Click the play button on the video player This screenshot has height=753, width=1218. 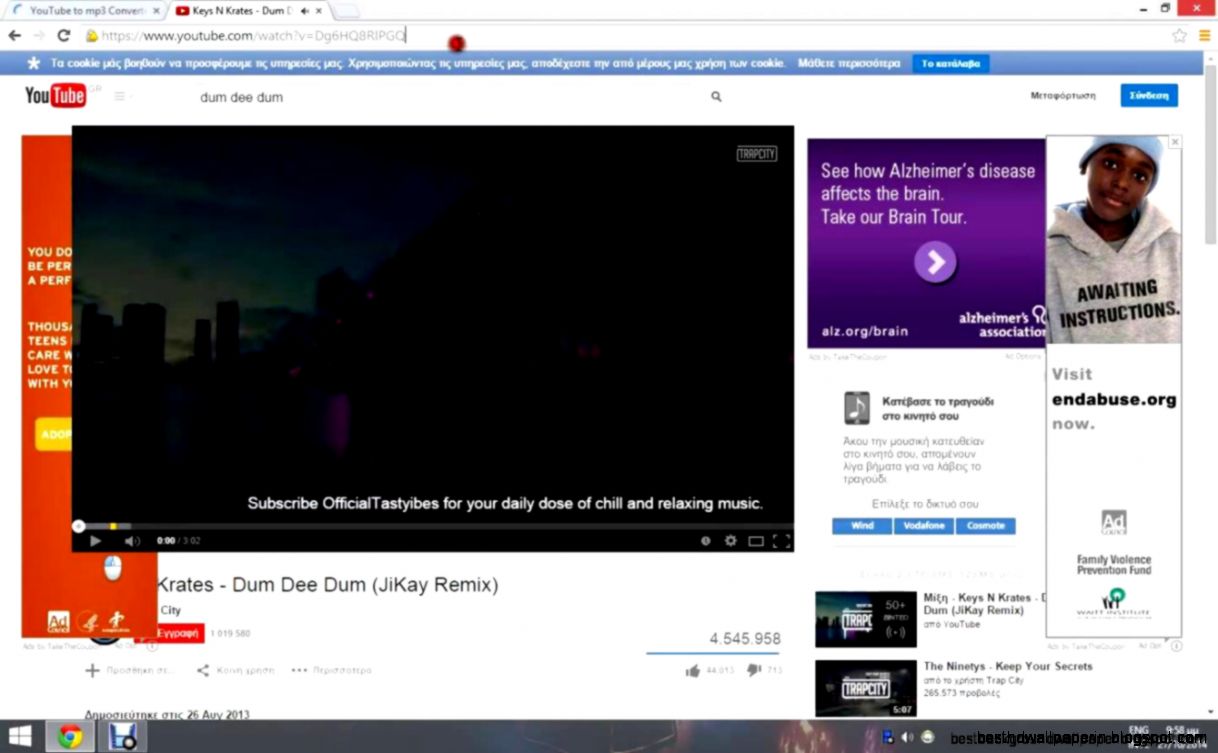coord(95,540)
